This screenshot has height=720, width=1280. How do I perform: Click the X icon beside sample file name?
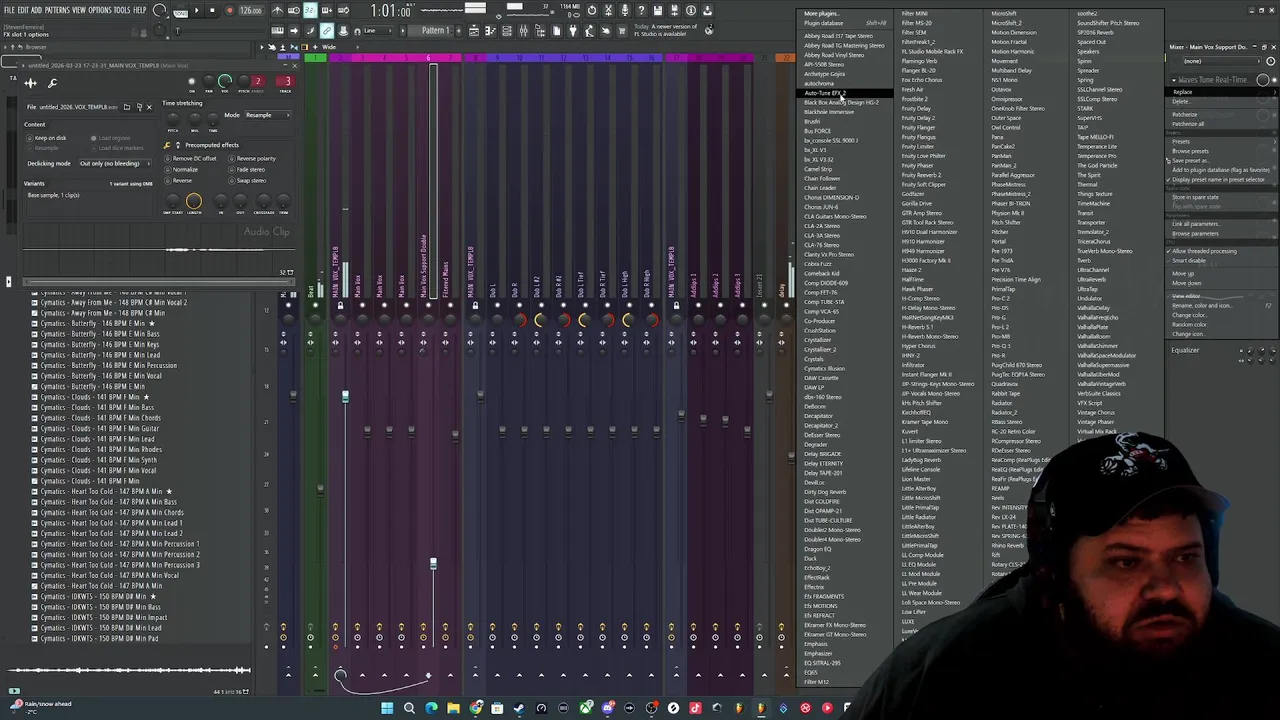point(149,107)
